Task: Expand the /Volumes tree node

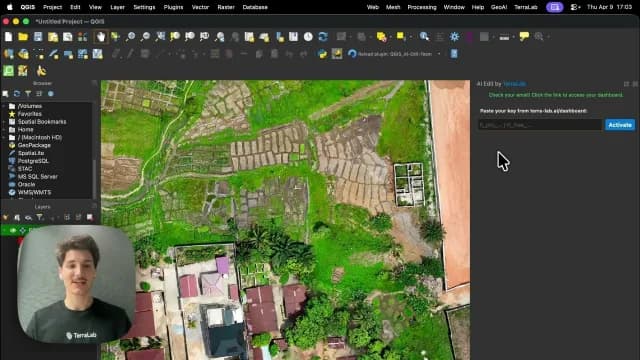Action: (4, 106)
